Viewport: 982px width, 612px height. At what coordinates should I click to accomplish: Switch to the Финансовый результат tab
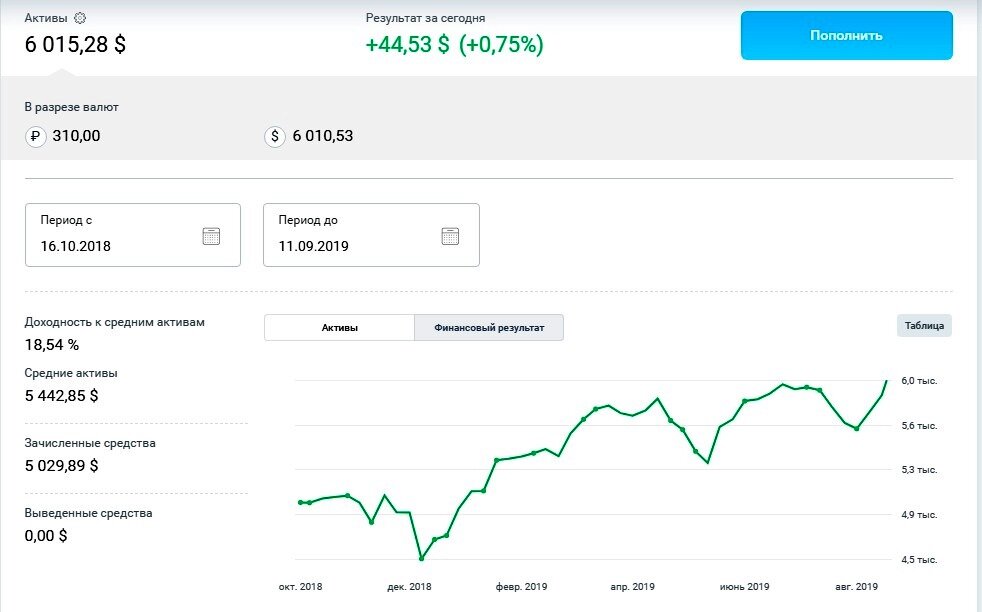pyautogui.click(x=489, y=328)
